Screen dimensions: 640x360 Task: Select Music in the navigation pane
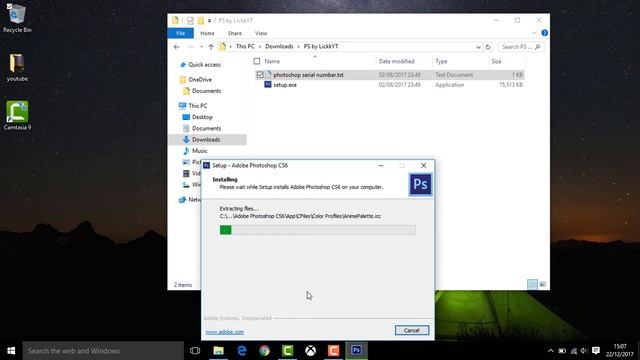[x=200, y=151]
